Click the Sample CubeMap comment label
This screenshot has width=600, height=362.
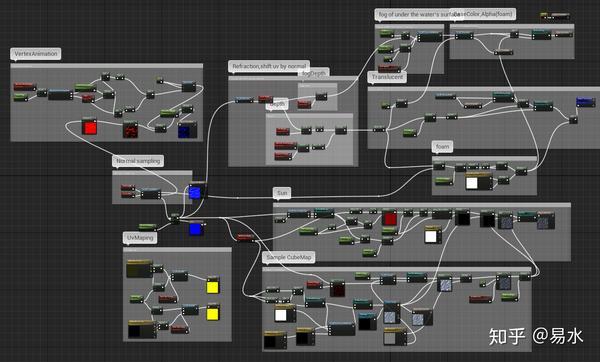(x=289, y=257)
